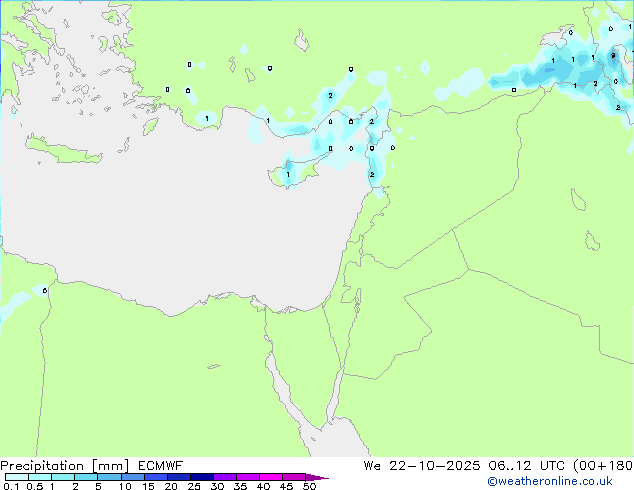This screenshot has height=490, width=634.
Task: Click the 20–25 mm legend color box
Action: tap(179, 477)
